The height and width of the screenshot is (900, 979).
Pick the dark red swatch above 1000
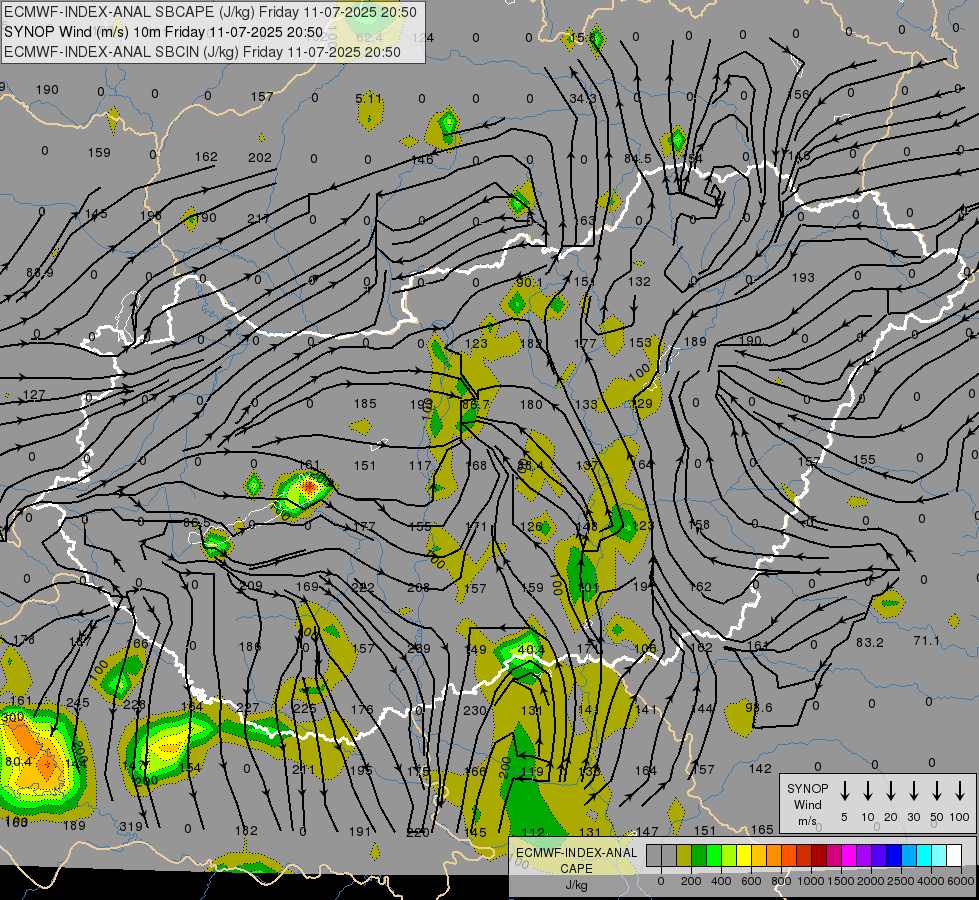(819, 856)
